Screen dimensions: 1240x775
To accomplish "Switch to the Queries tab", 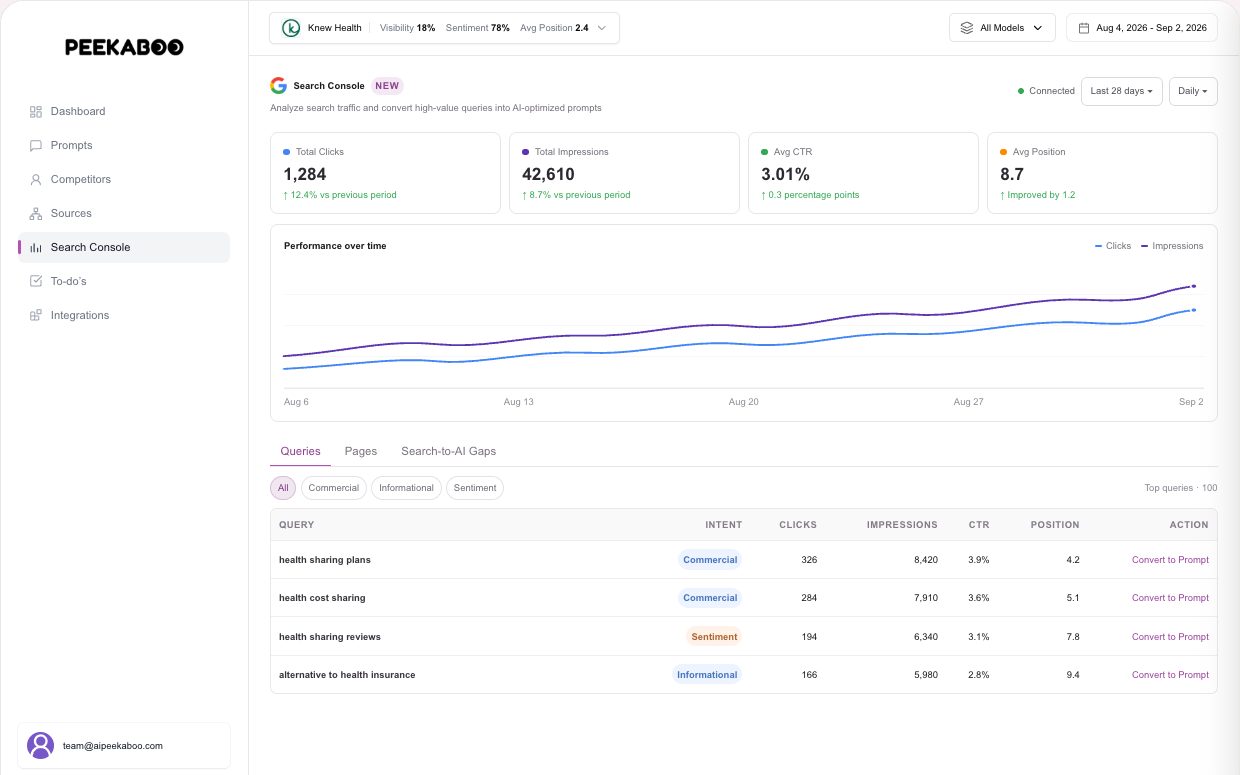I will pos(300,451).
